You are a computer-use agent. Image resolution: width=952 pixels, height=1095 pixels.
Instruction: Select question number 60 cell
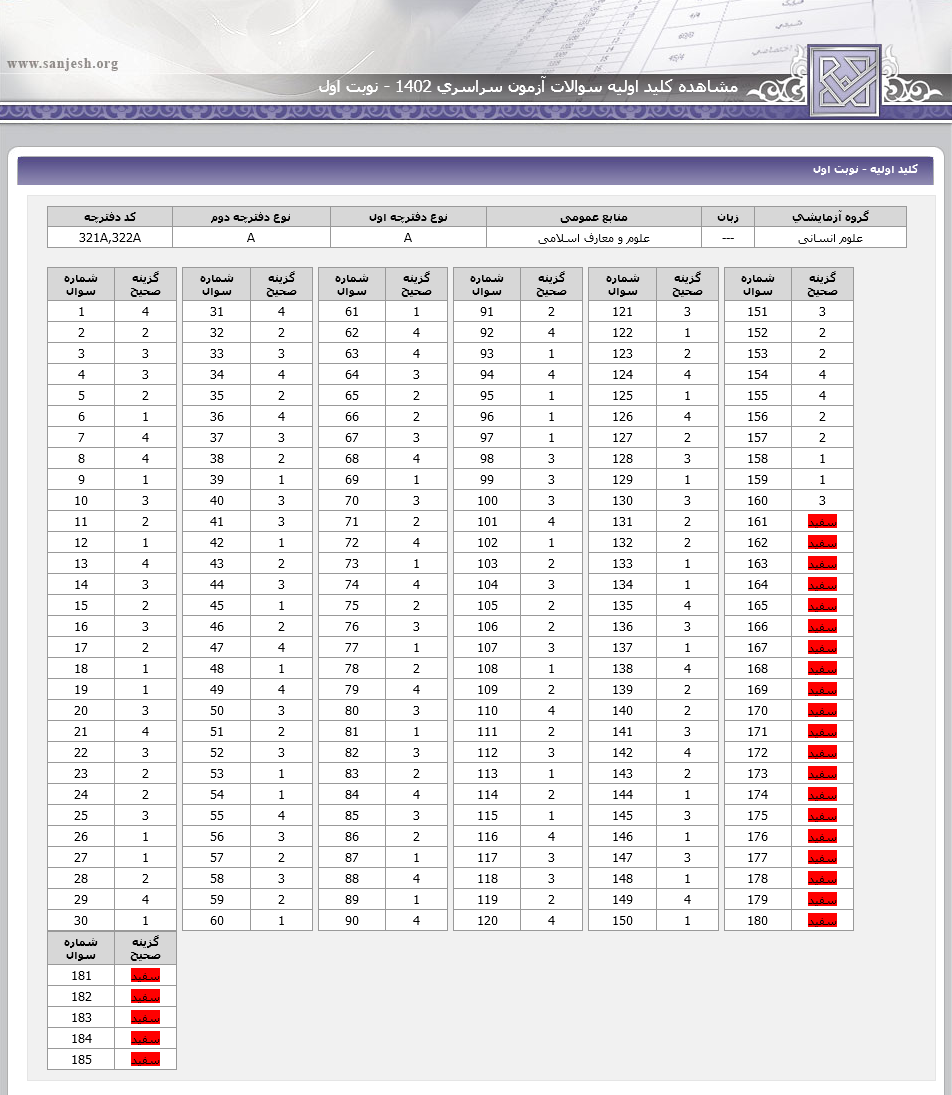[217, 921]
